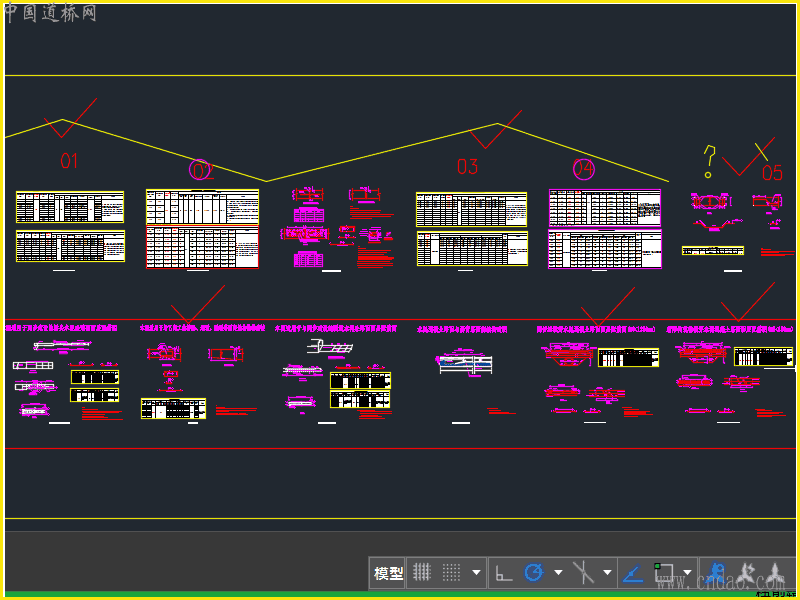Open the snap mode settings dropdown arrow
Viewport: 800px width, 600px height.
tap(476, 573)
